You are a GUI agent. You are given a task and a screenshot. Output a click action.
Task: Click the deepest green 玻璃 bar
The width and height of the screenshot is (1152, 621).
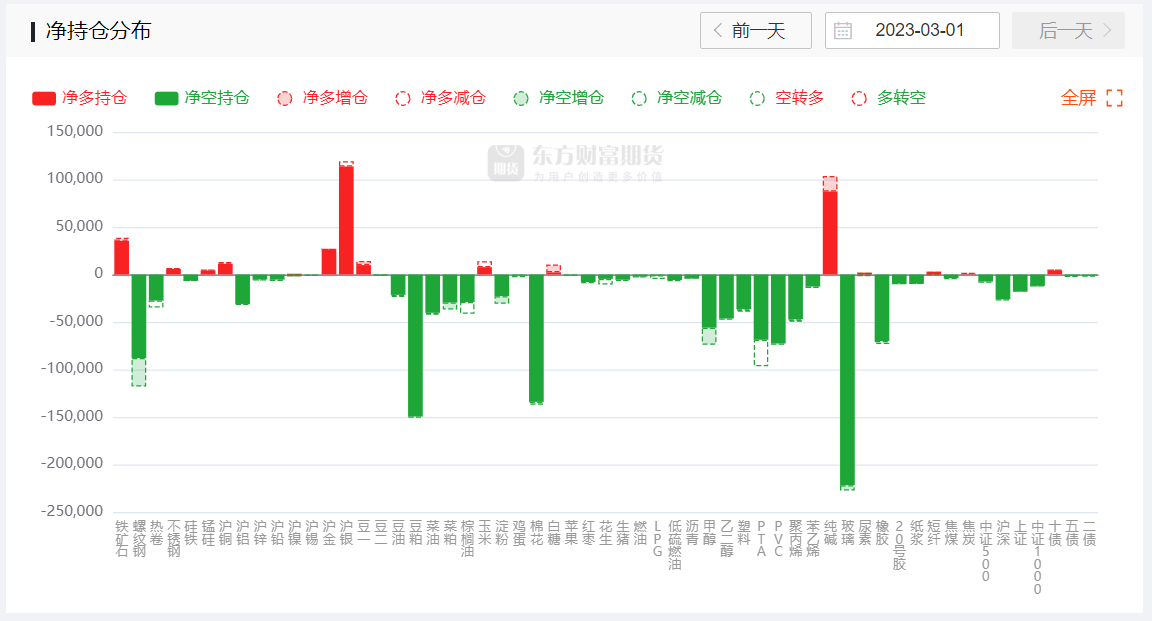tap(847, 380)
